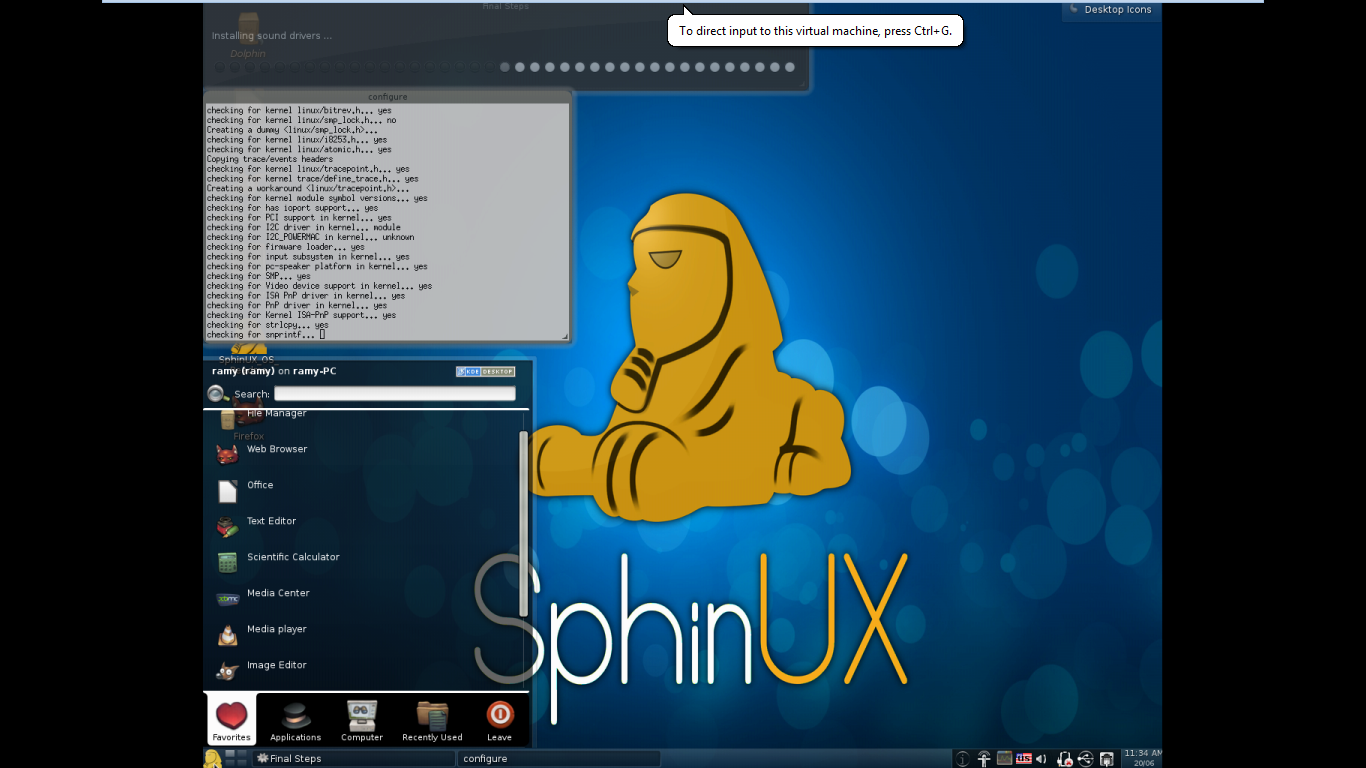
Task: Click 'checking for SMP... yes' terminal line
Action: pos(259,276)
